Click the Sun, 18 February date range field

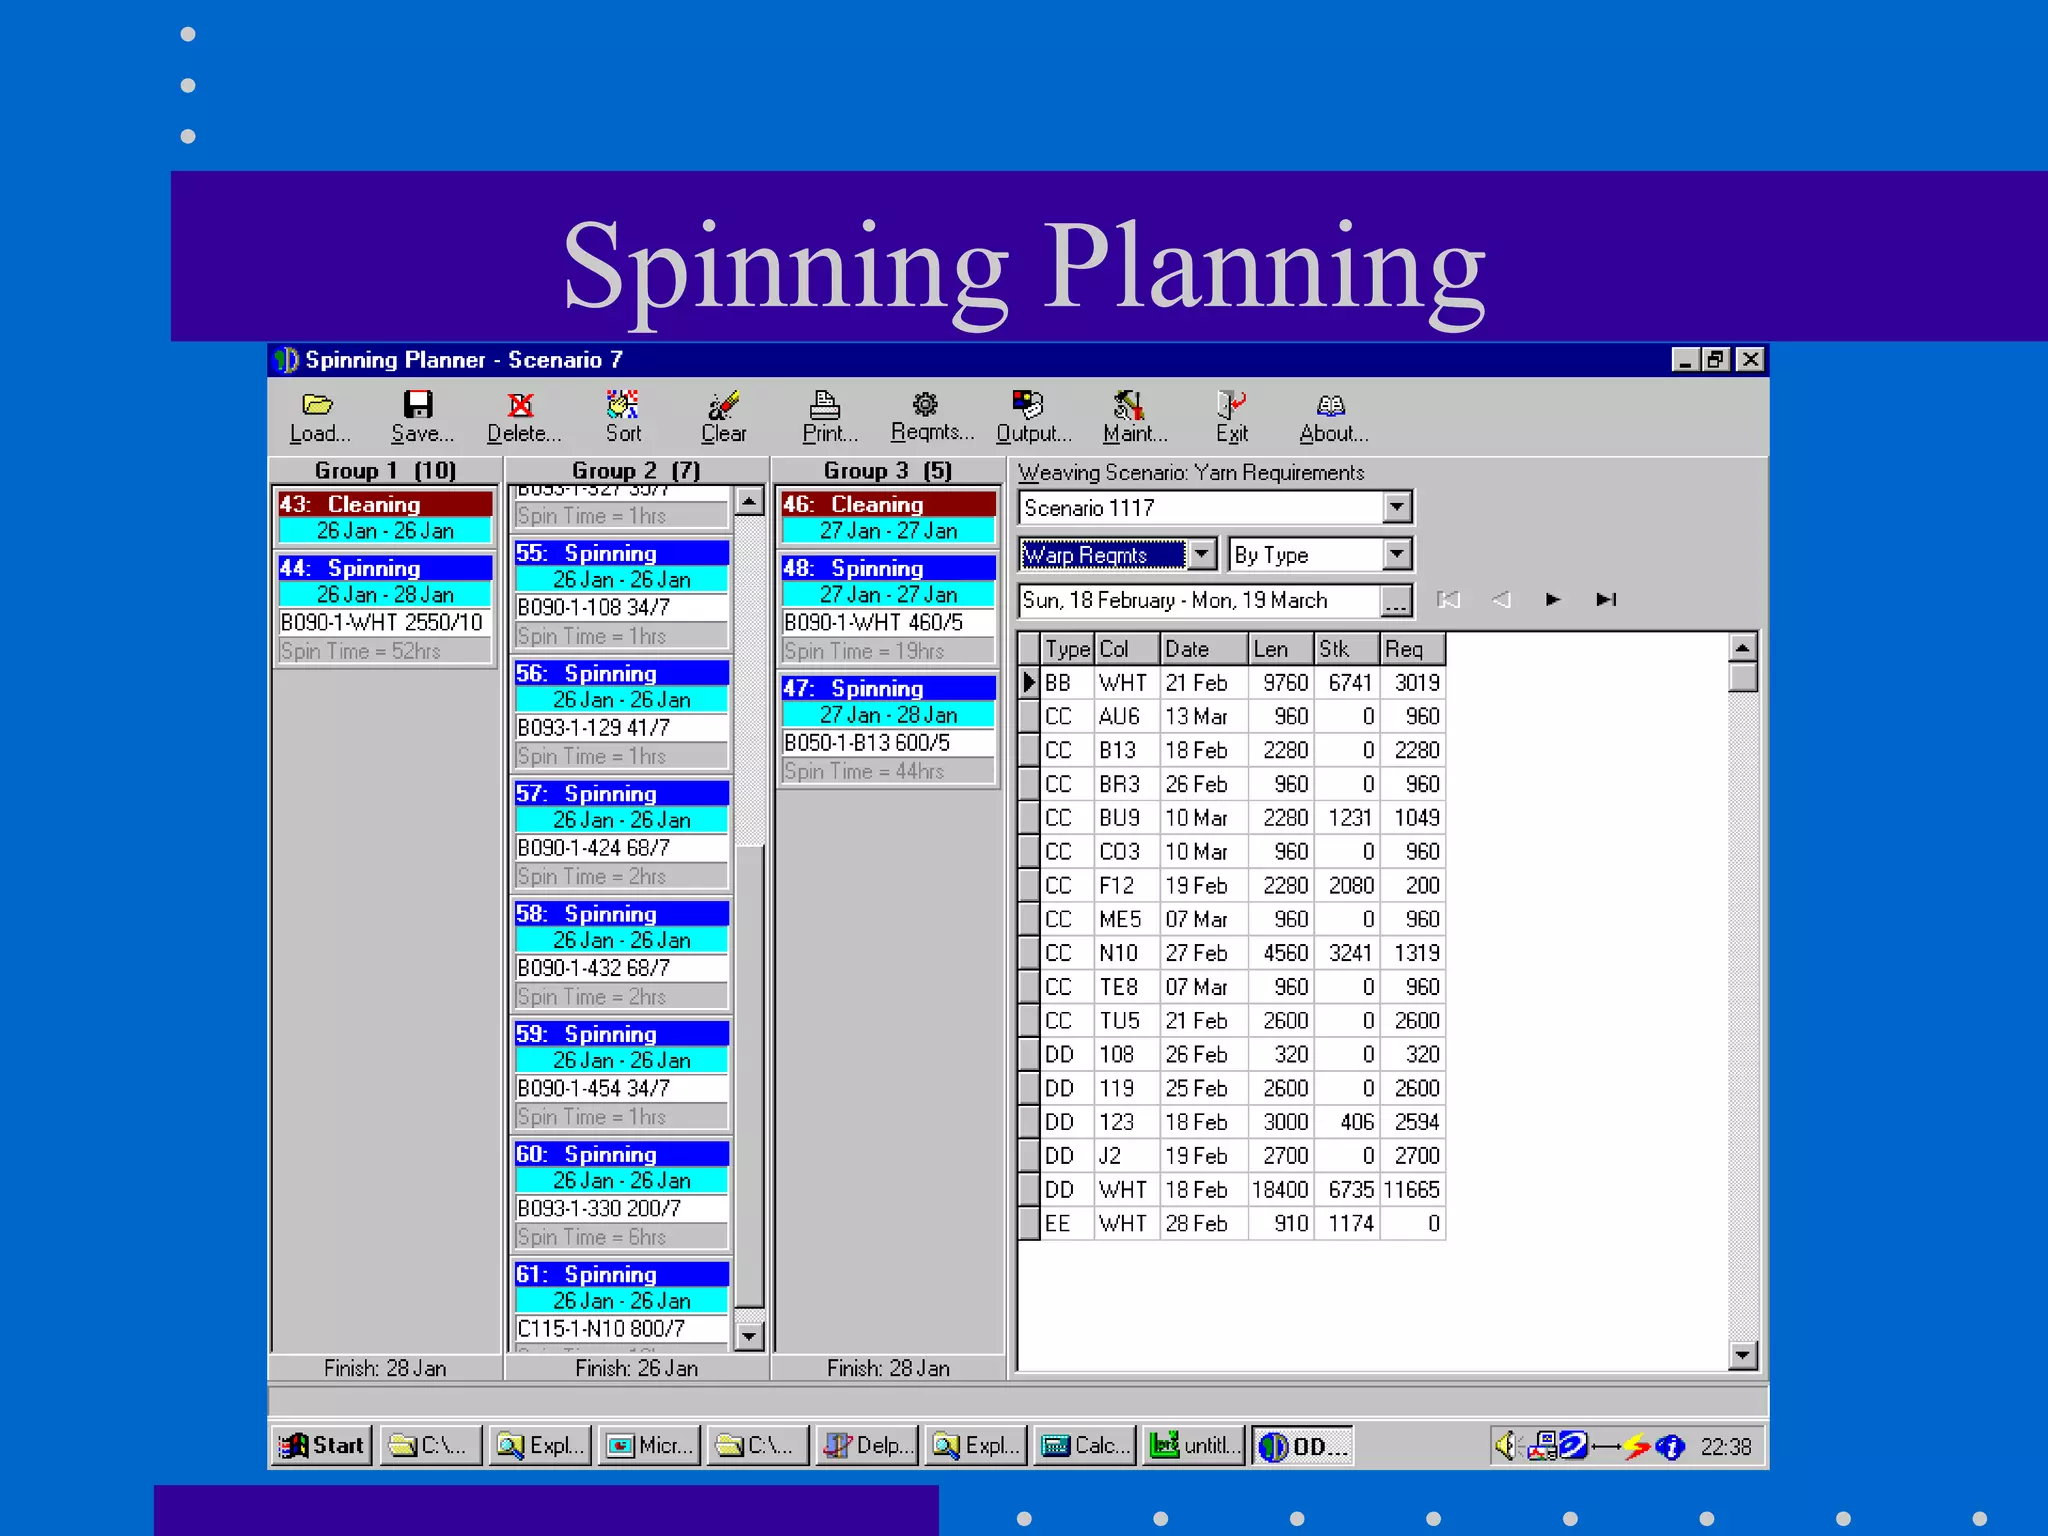[x=1199, y=601]
